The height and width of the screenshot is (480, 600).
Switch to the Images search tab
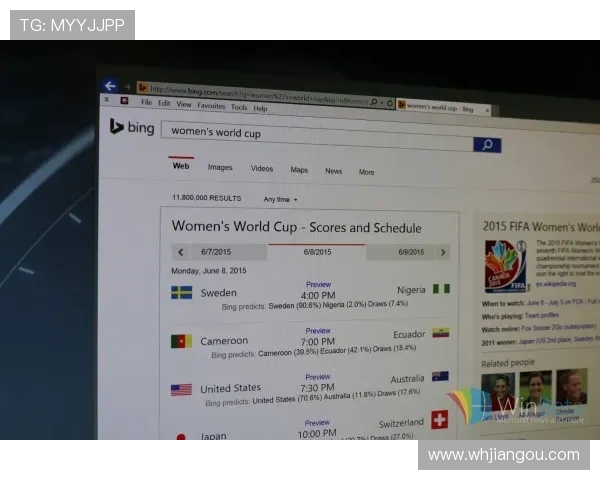pos(220,168)
